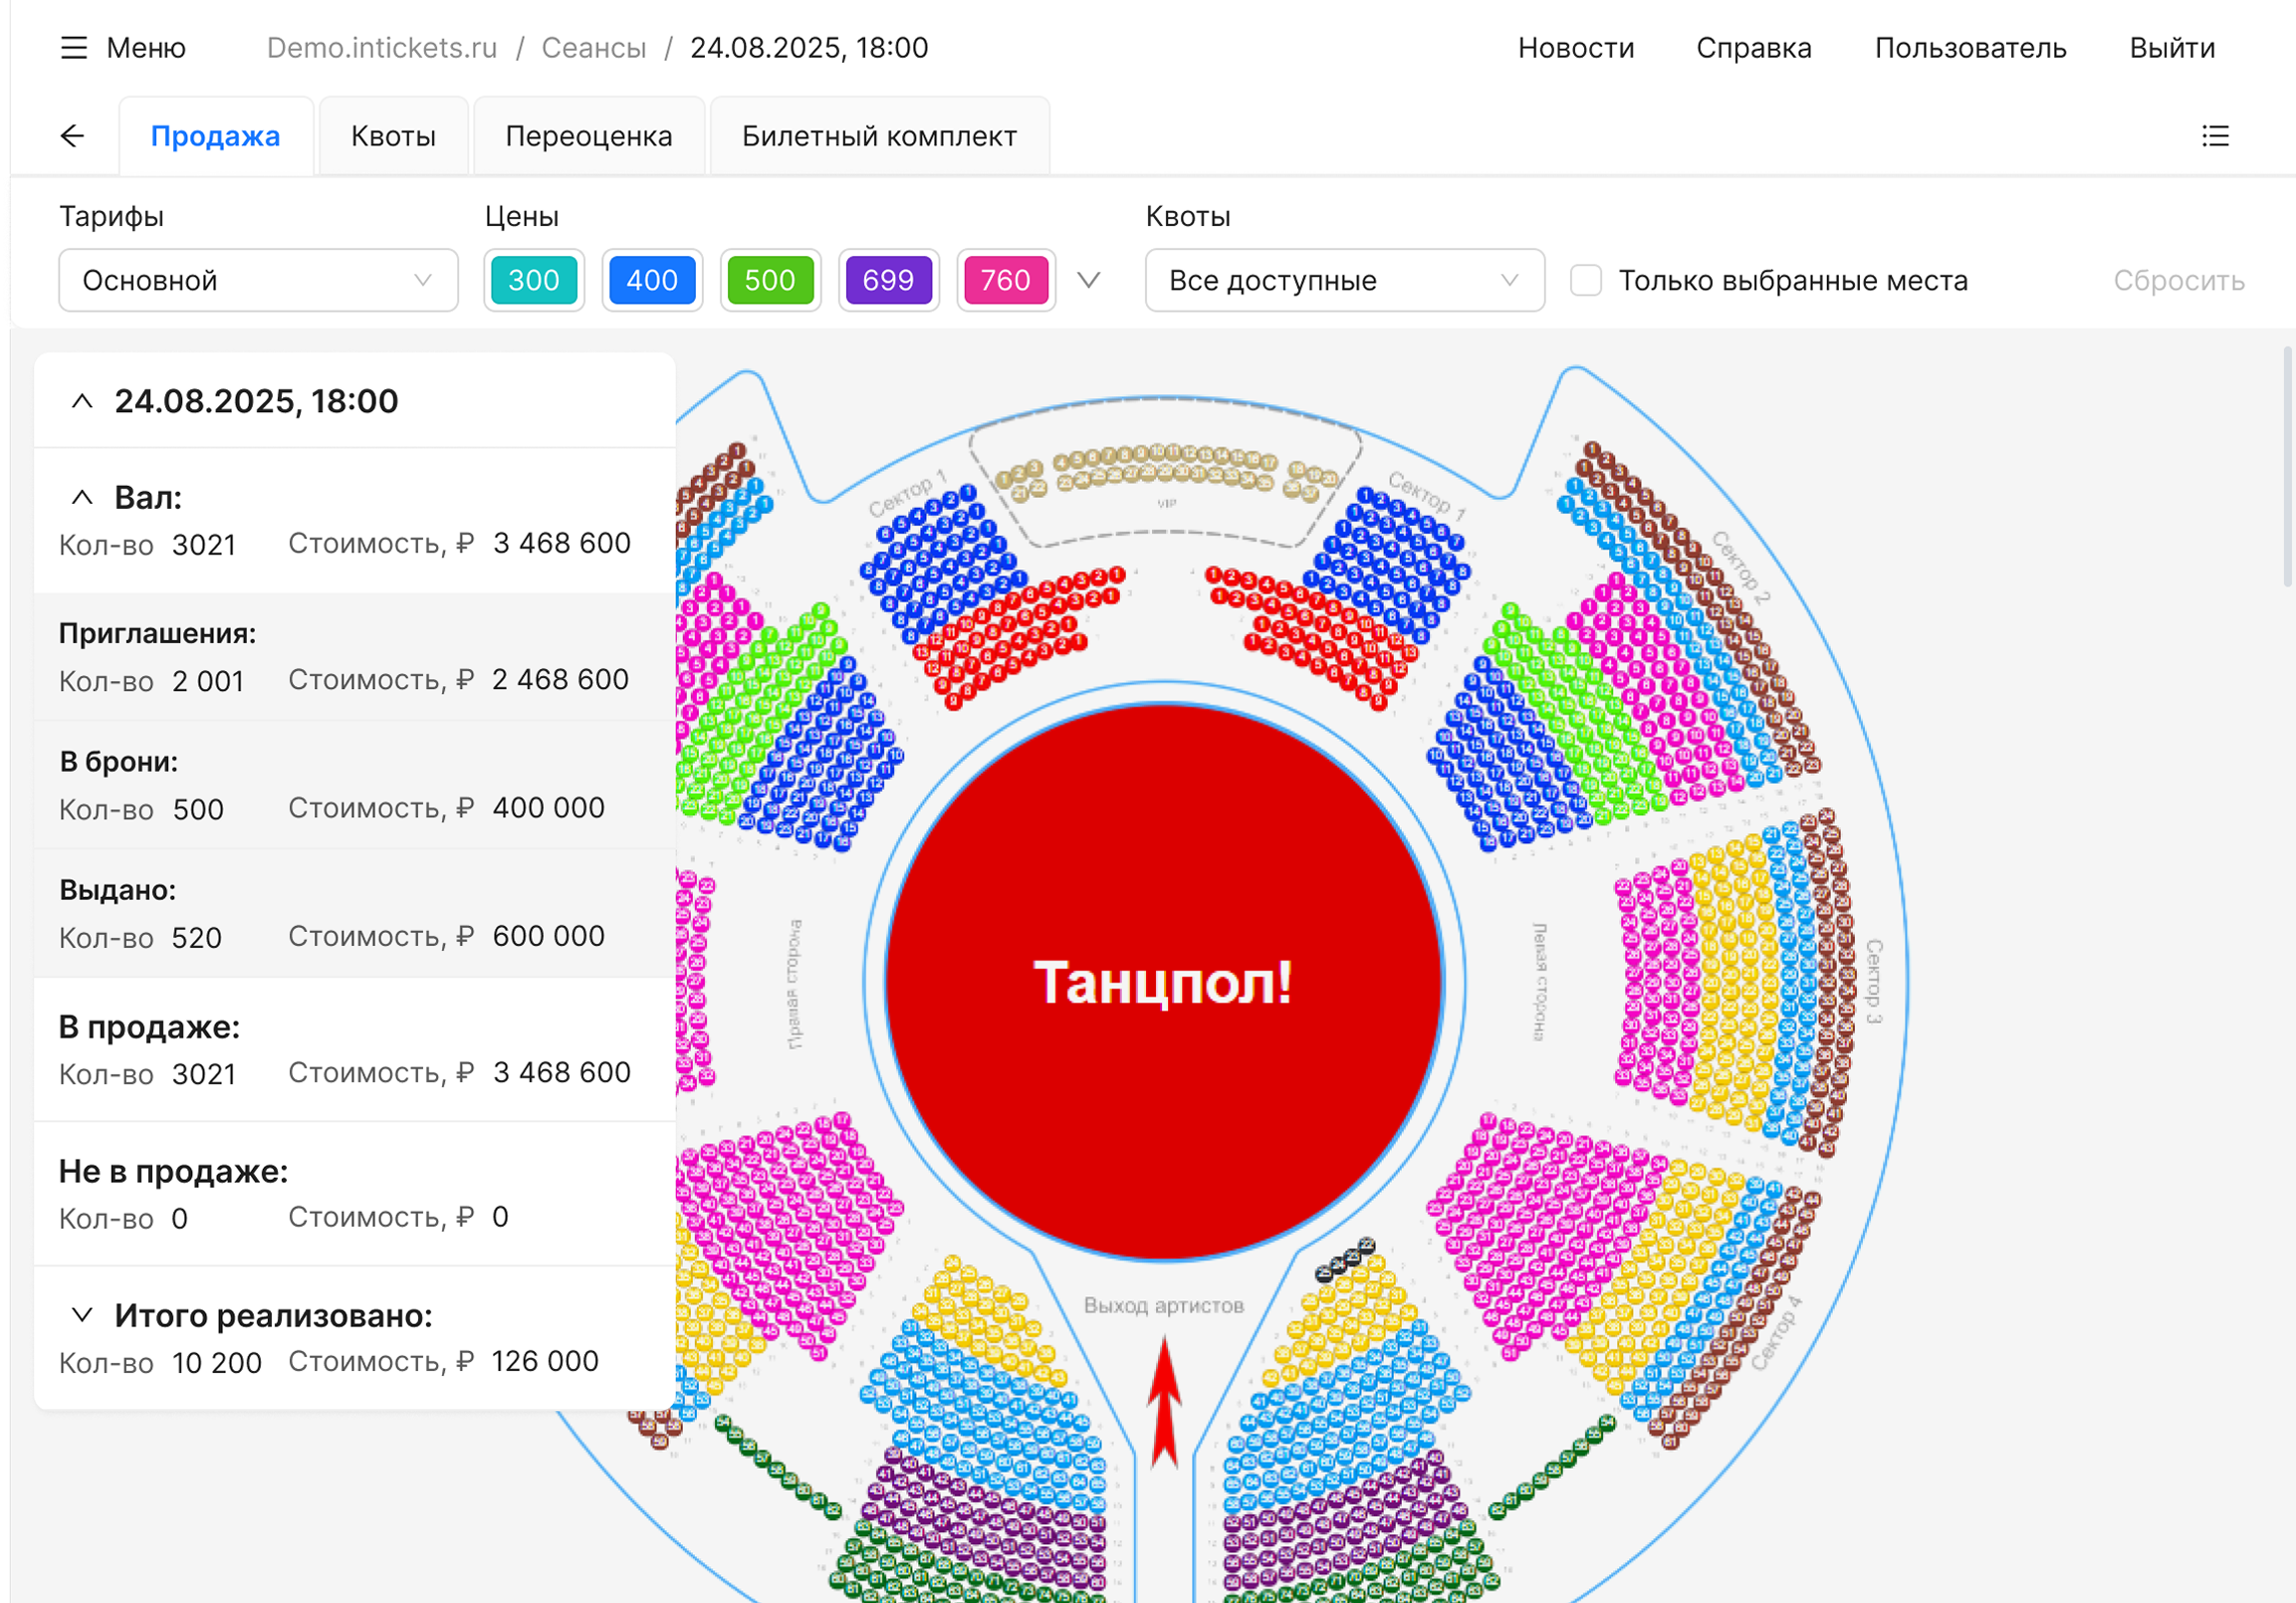Switch to the Квоты tab
The height and width of the screenshot is (1603, 2296).
pos(393,136)
